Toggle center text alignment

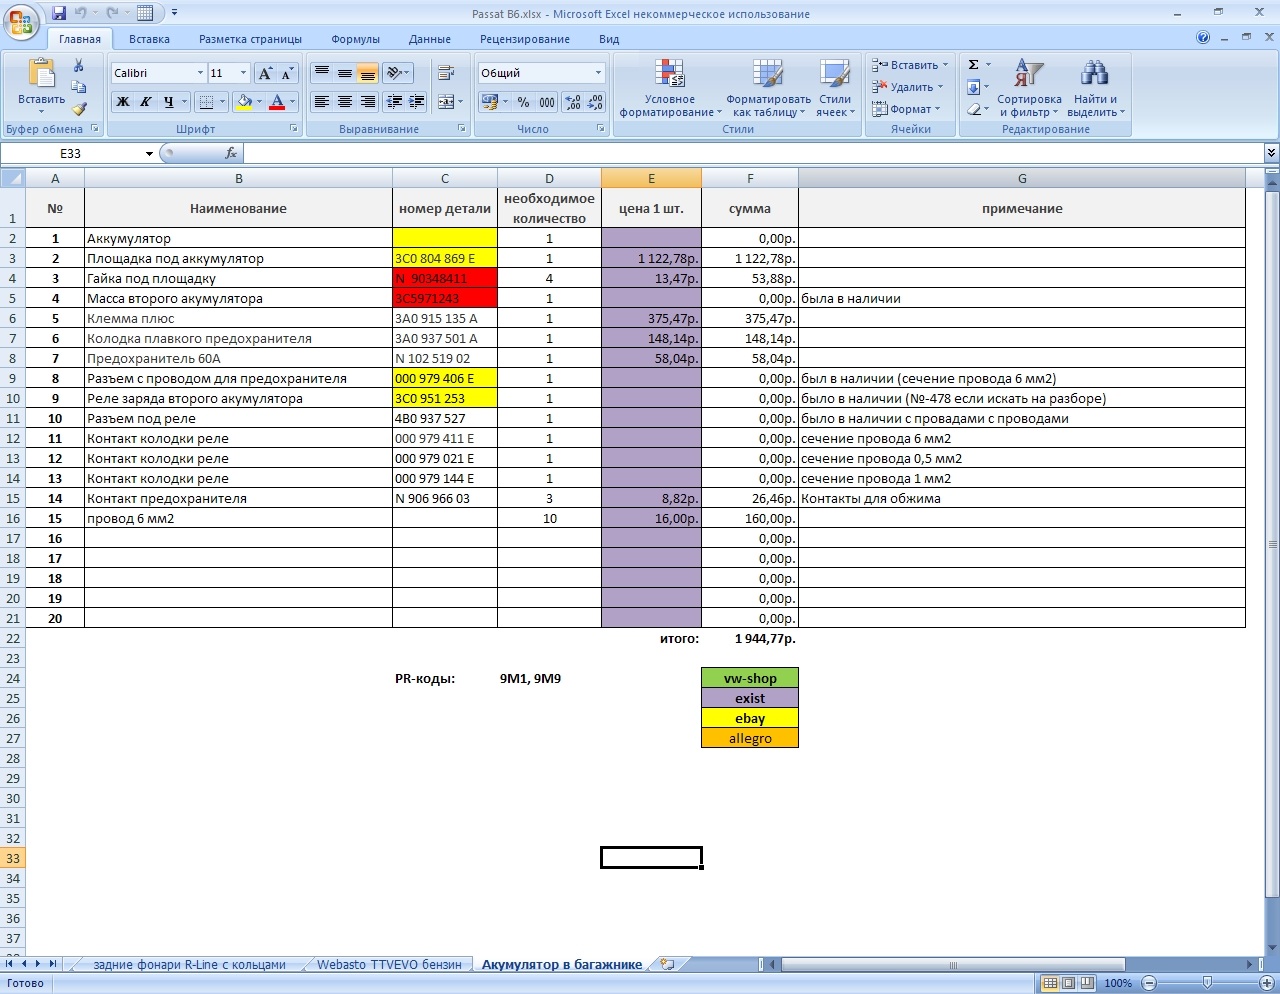345,102
